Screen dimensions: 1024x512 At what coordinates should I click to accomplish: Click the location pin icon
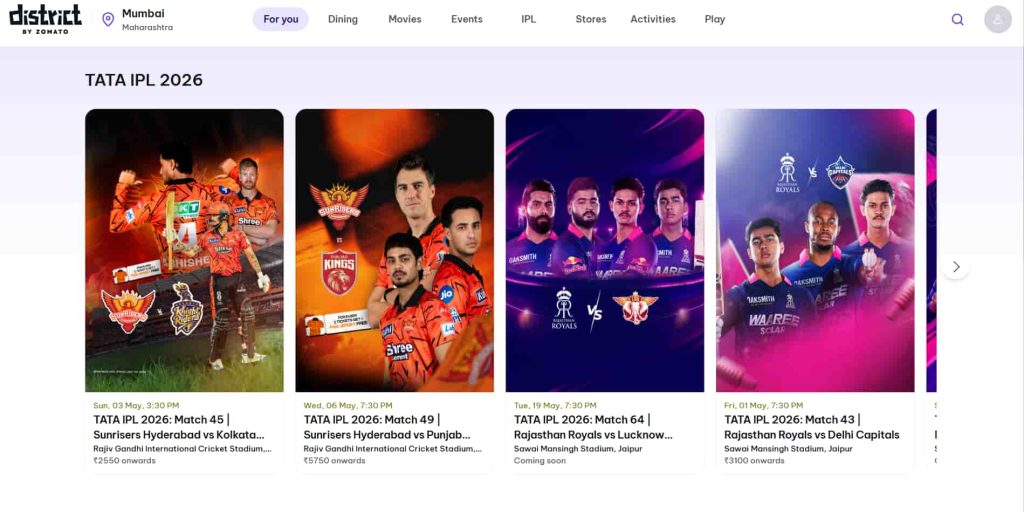[x=108, y=19]
